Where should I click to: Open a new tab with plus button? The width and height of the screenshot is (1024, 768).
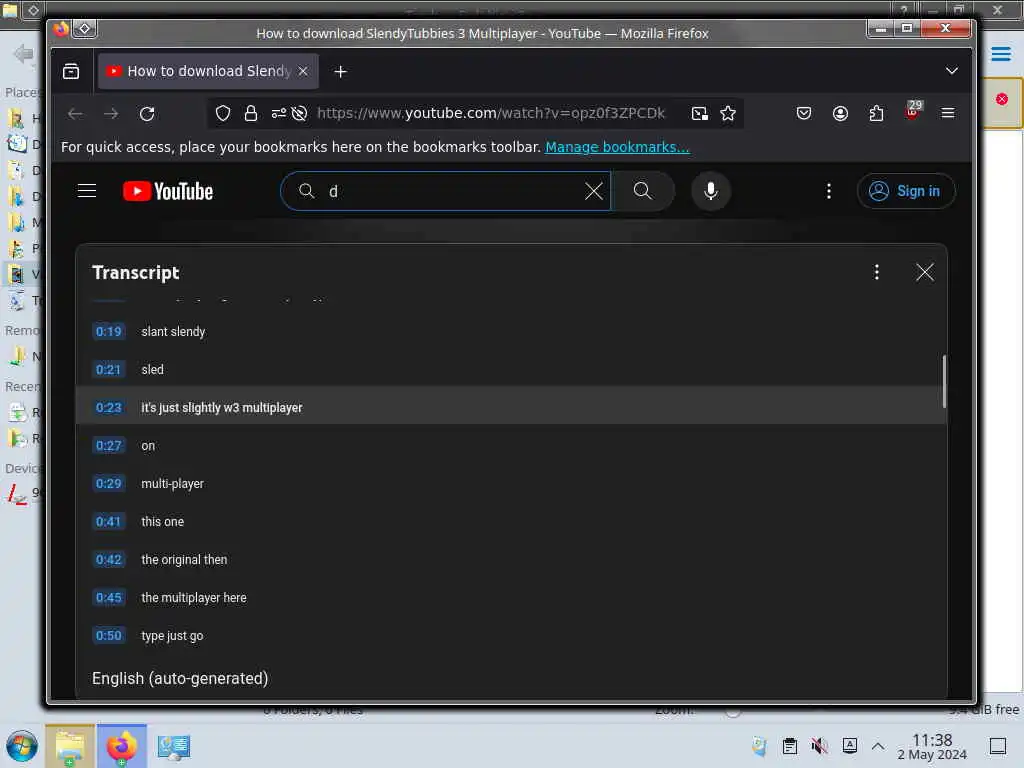point(340,71)
